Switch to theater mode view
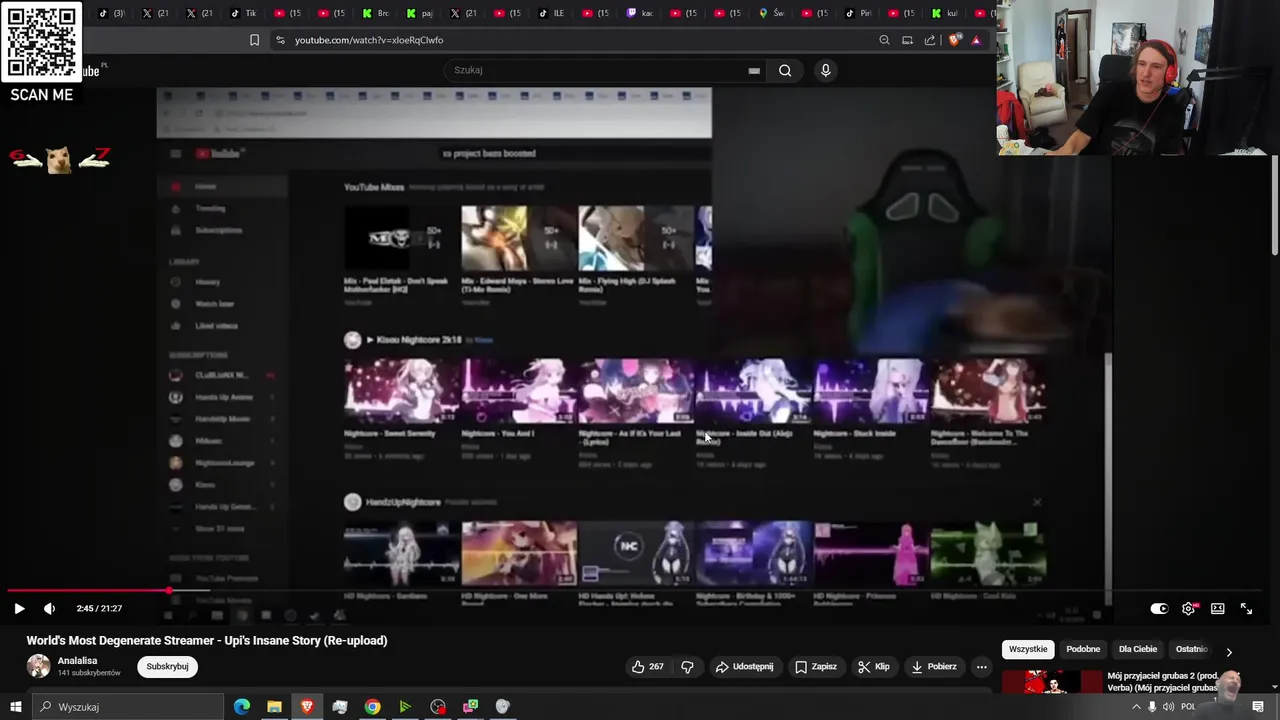The width and height of the screenshot is (1280, 720). coord(1217,608)
